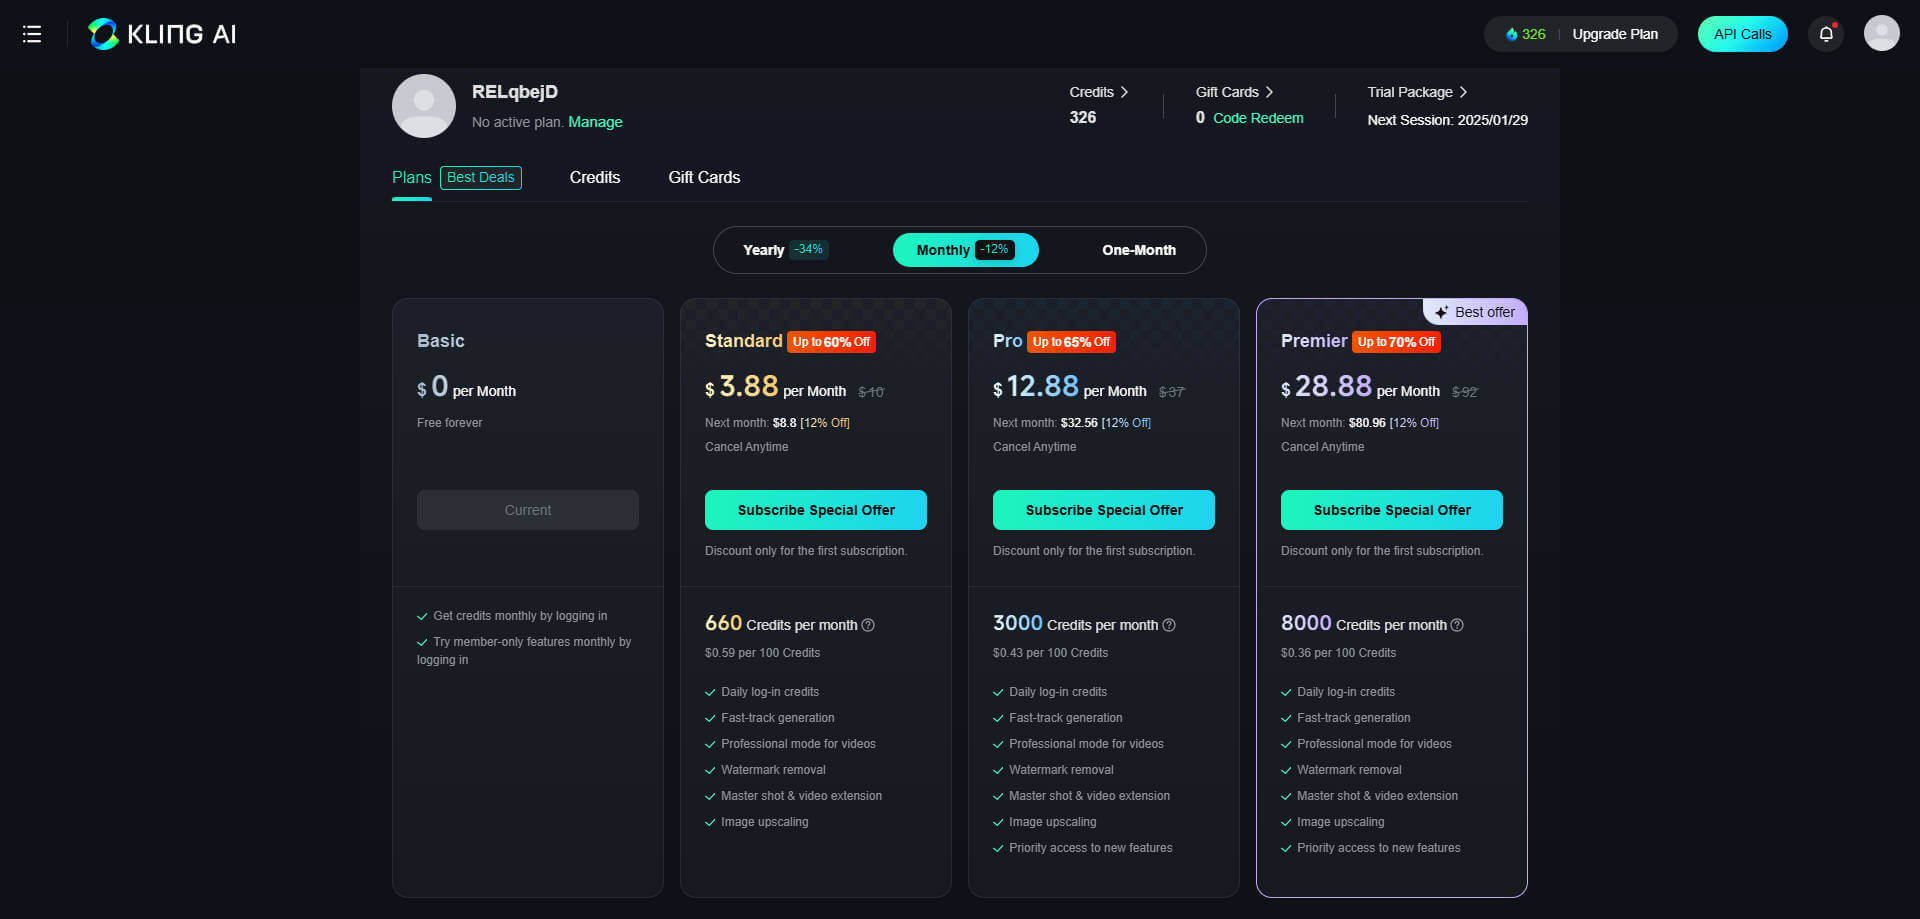Image resolution: width=1920 pixels, height=919 pixels.
Task: Select Monthly billing option
Action: (965, 250)
